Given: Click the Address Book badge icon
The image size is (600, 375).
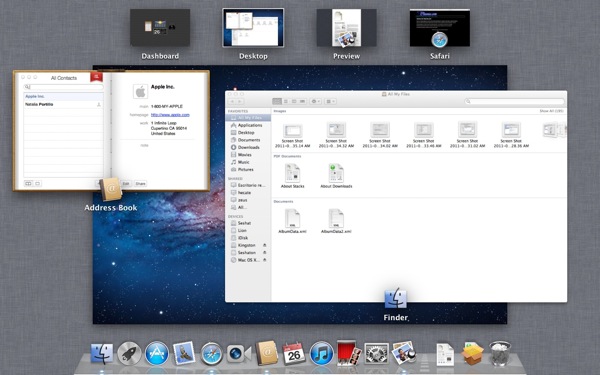Looking at the screenshot, I should tap(111, 189).
